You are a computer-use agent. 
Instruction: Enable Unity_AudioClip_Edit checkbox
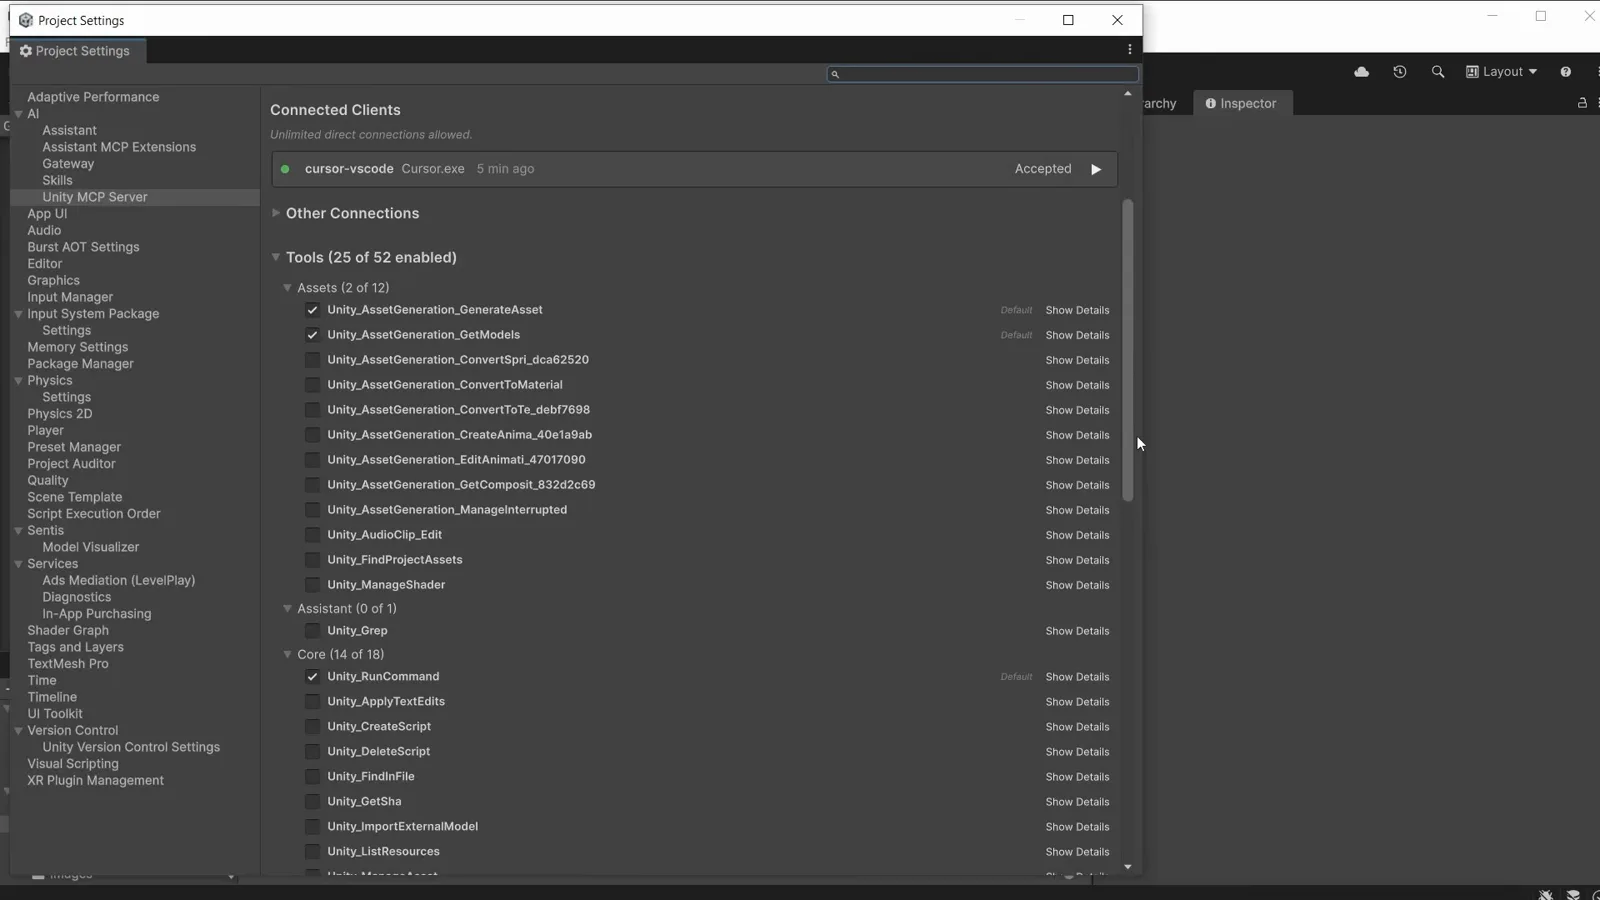312,535
